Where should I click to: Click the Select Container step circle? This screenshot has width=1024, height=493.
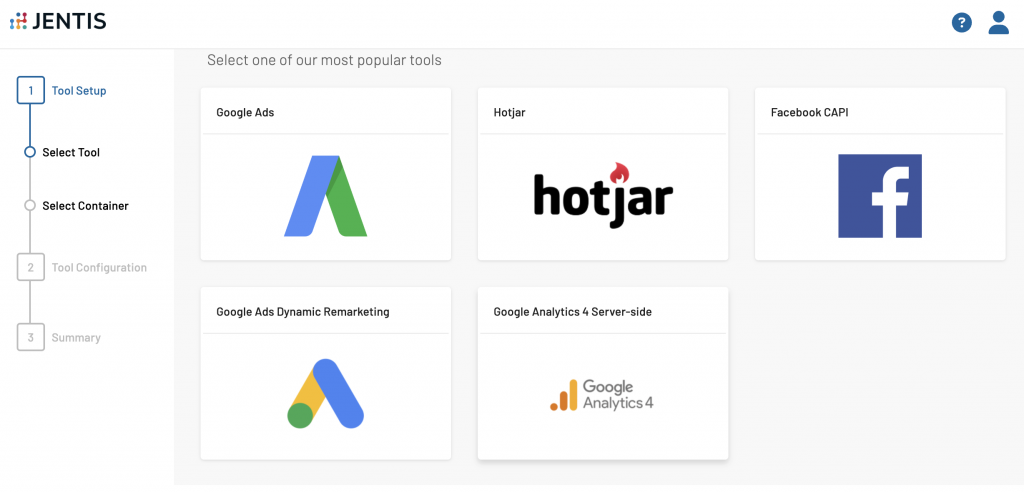30,206
